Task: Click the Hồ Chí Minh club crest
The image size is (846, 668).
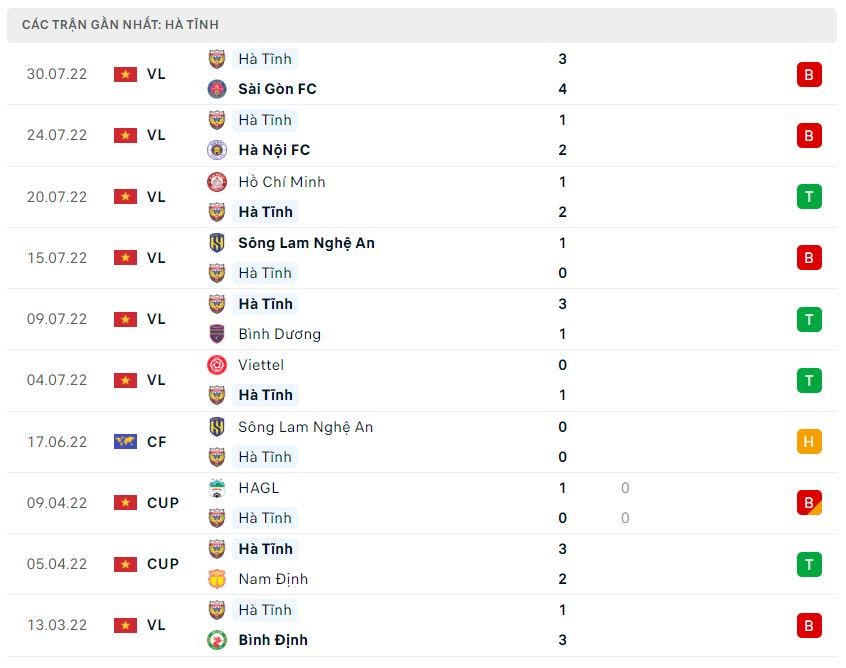Action: (217, 182)
